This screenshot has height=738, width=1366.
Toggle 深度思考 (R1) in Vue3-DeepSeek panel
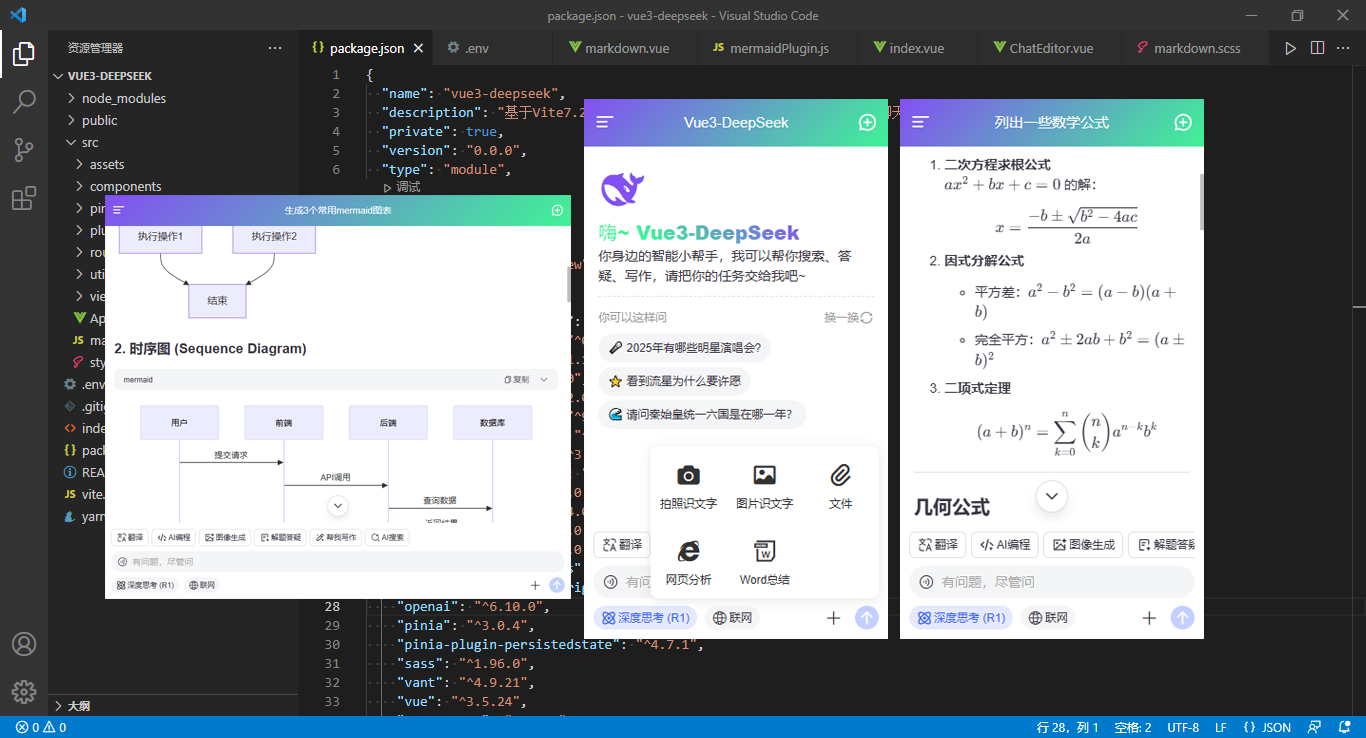click(x=645, y=618)
